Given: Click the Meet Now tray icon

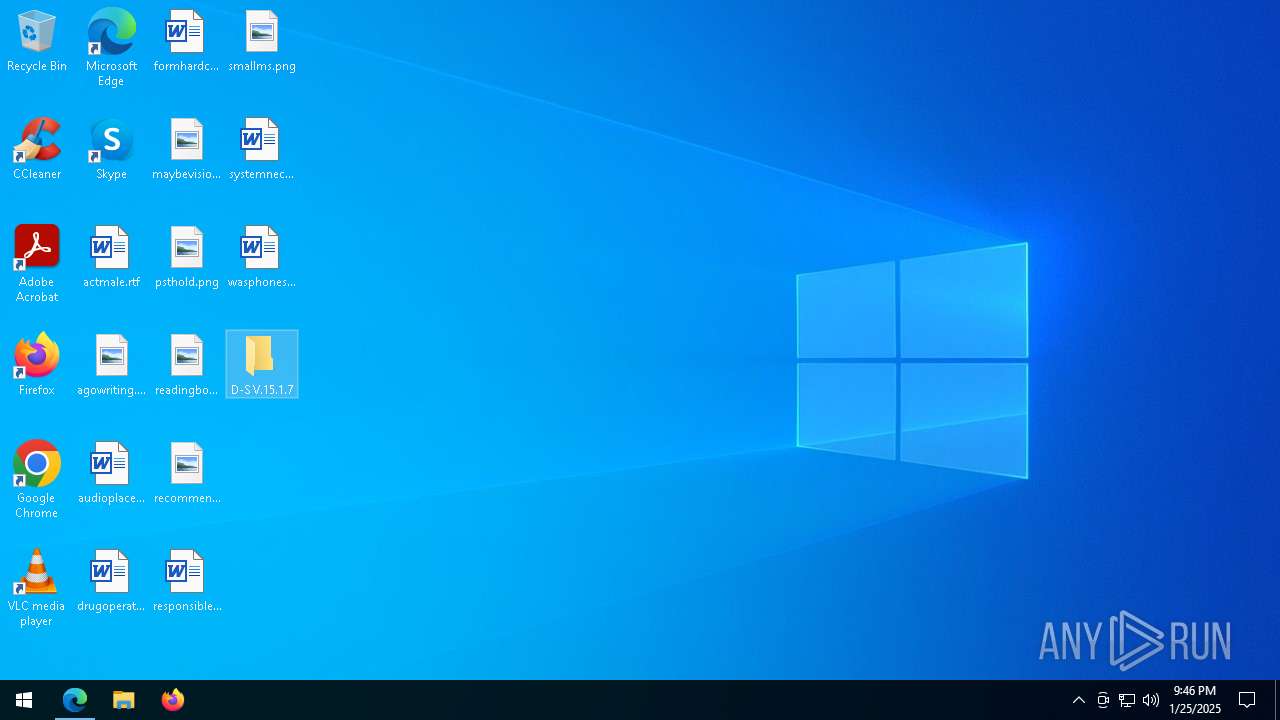Looking at the screenshot, I should (1103, 700).
